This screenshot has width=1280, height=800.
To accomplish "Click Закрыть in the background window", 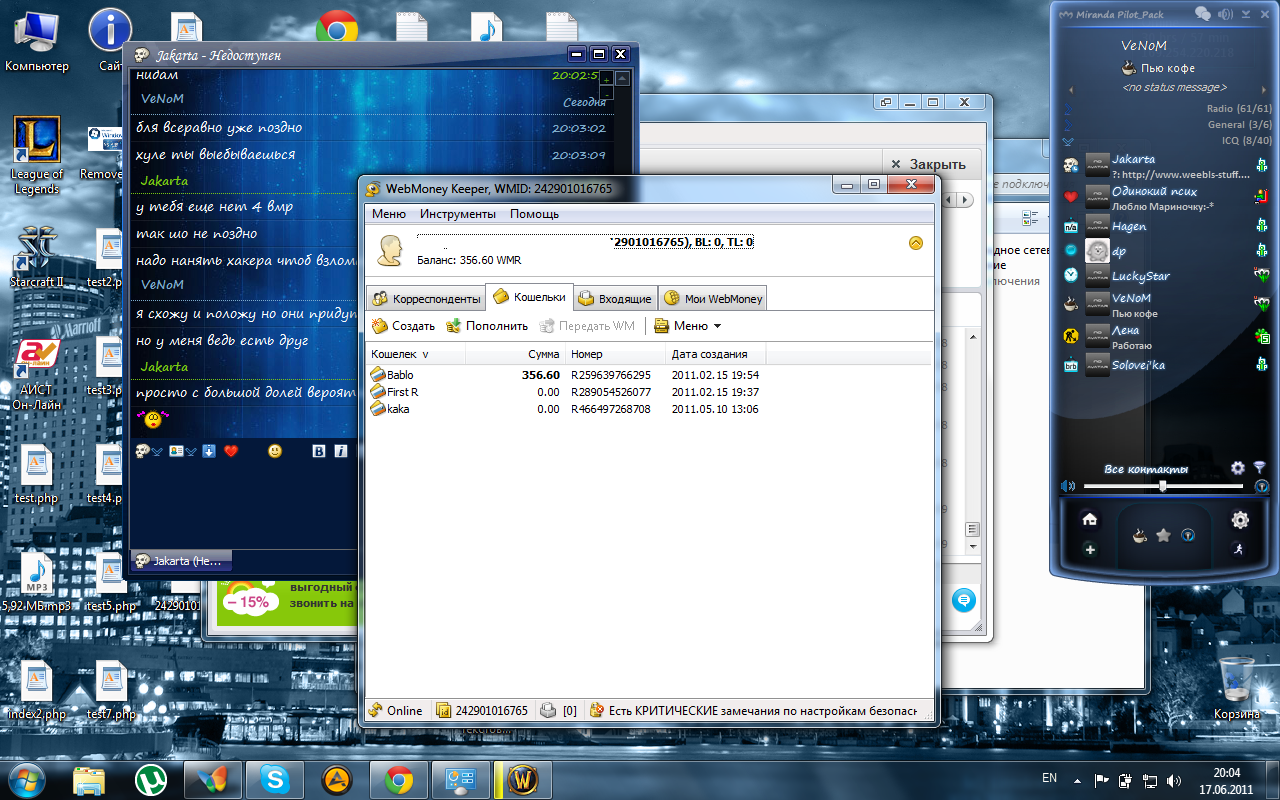I will pyautogui.click(x=929, y=164).
